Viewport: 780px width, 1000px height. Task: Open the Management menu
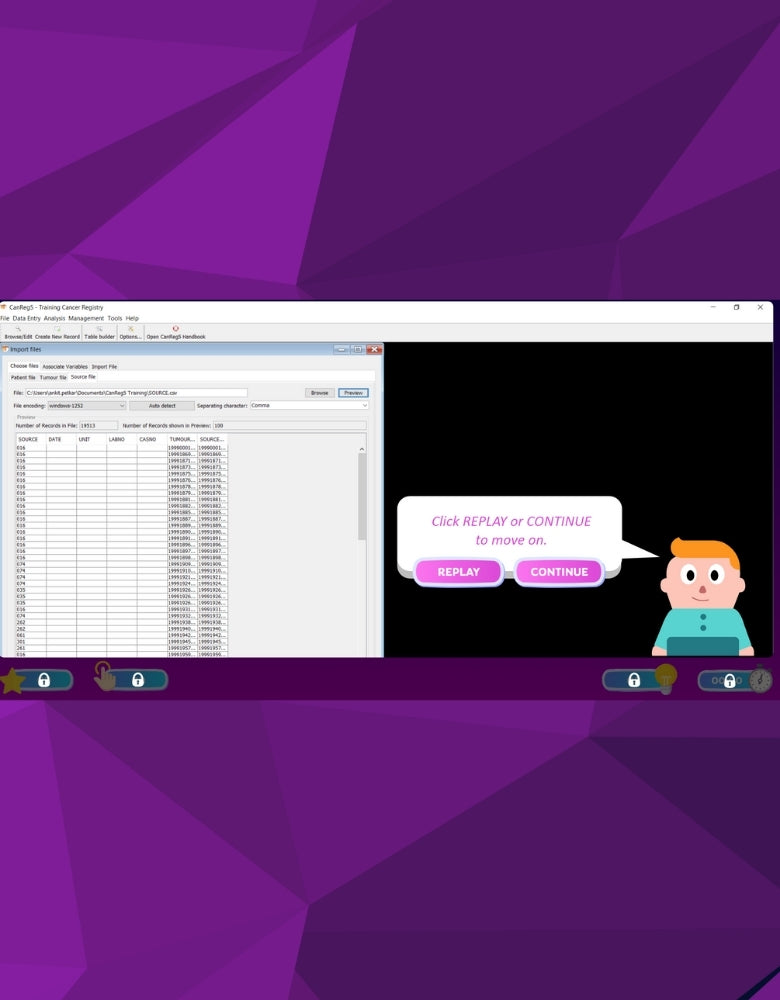point(86,318)
